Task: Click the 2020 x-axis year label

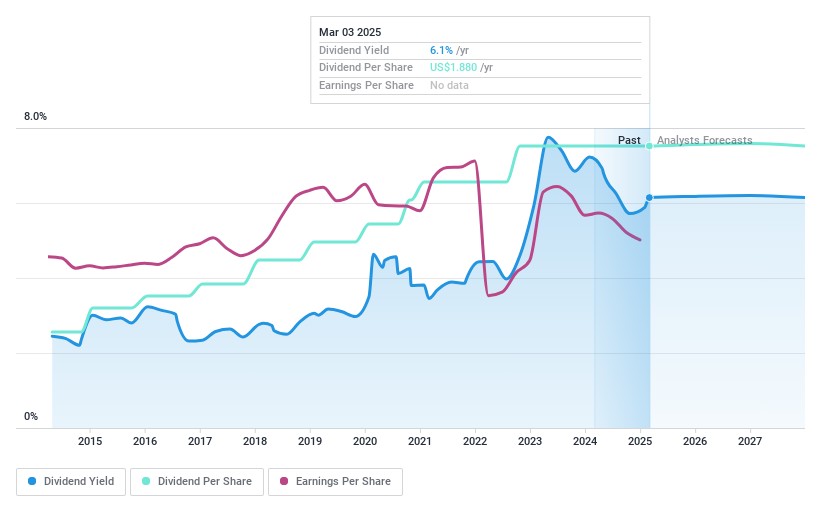Action: coord(365,441)
